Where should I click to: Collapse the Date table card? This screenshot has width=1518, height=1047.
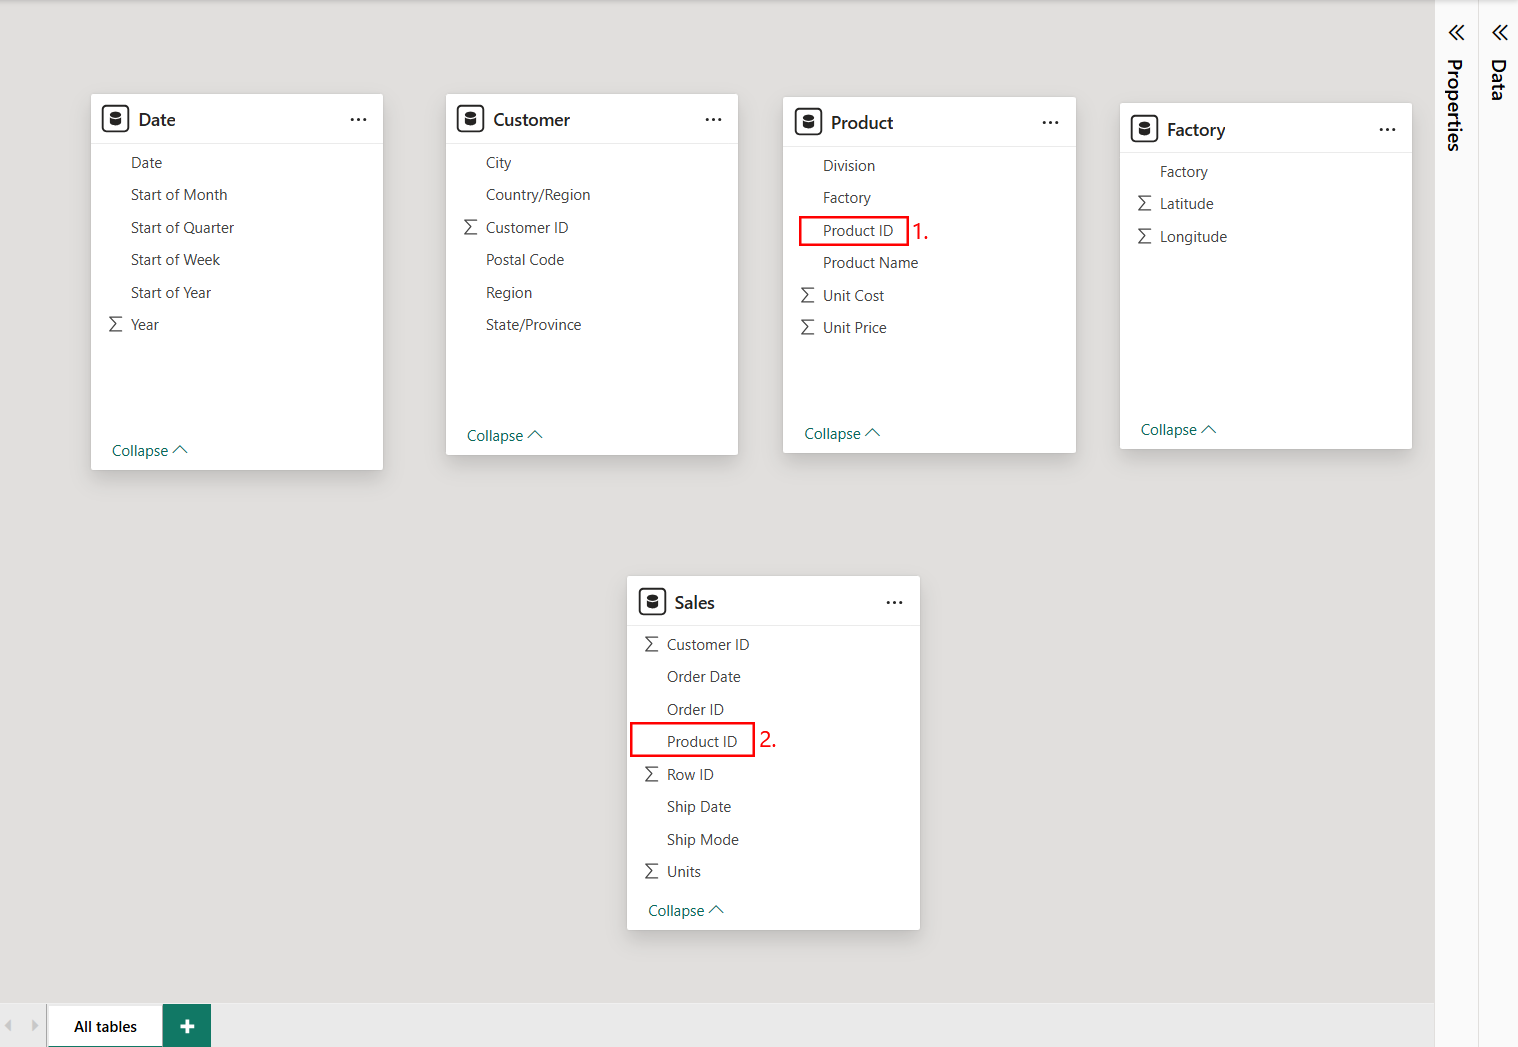[x=150, y=451]
